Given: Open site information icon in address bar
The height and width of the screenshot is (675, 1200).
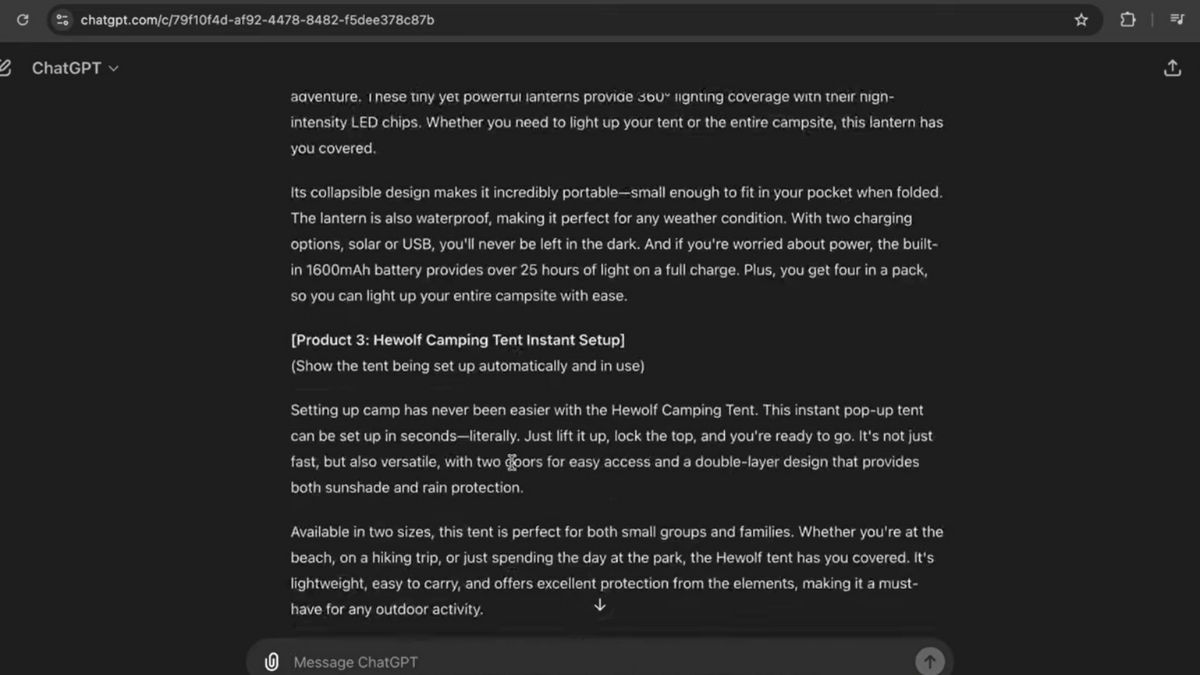Looking at the screenshot, I should pyautogui.click(x=62, y=20).
